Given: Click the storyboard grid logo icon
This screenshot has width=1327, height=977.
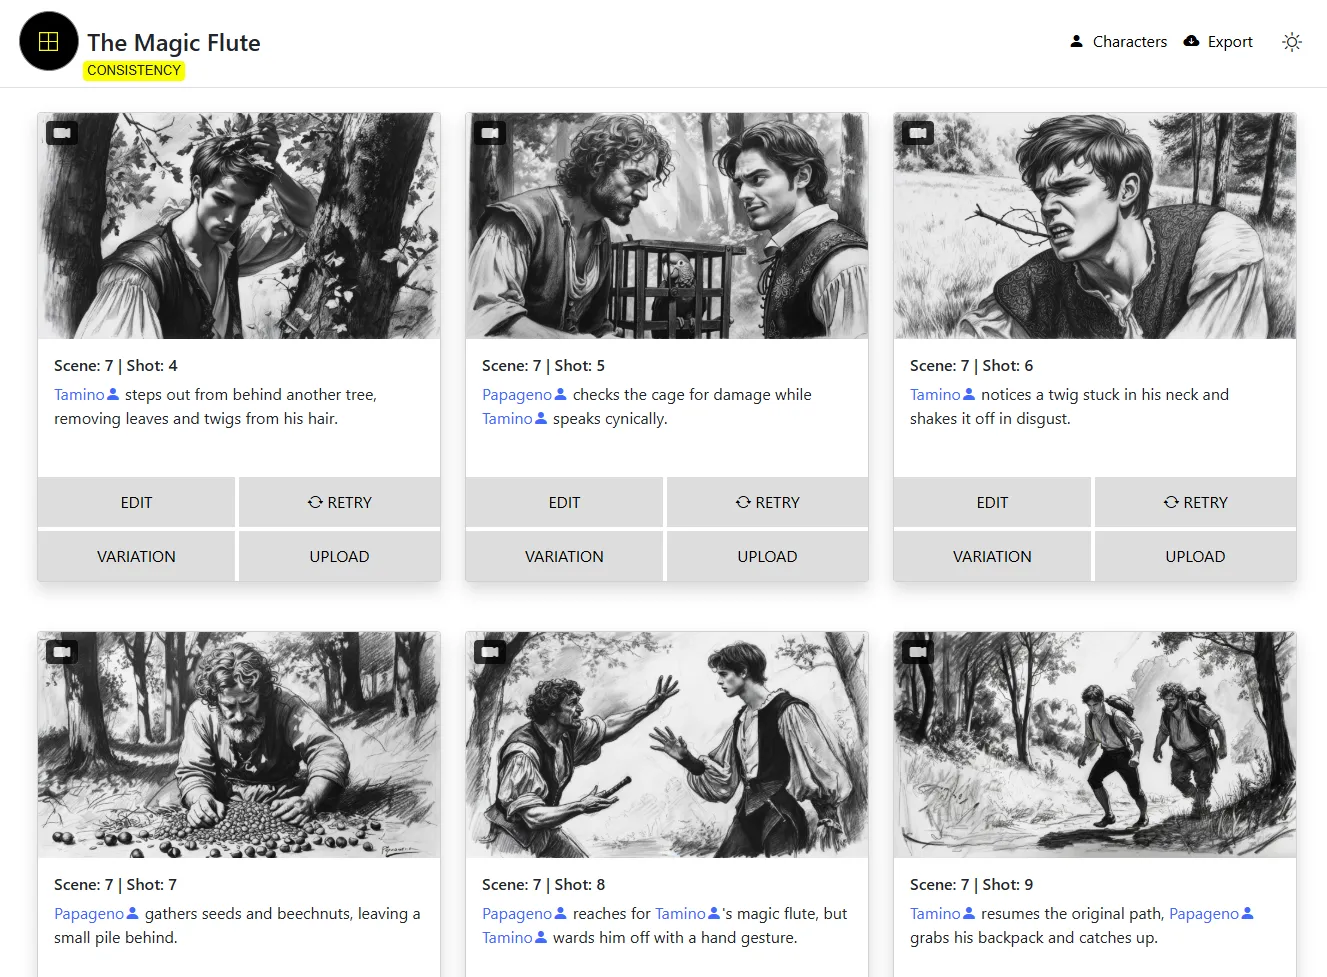Looking at the screenshot, I should click(48, 42).
